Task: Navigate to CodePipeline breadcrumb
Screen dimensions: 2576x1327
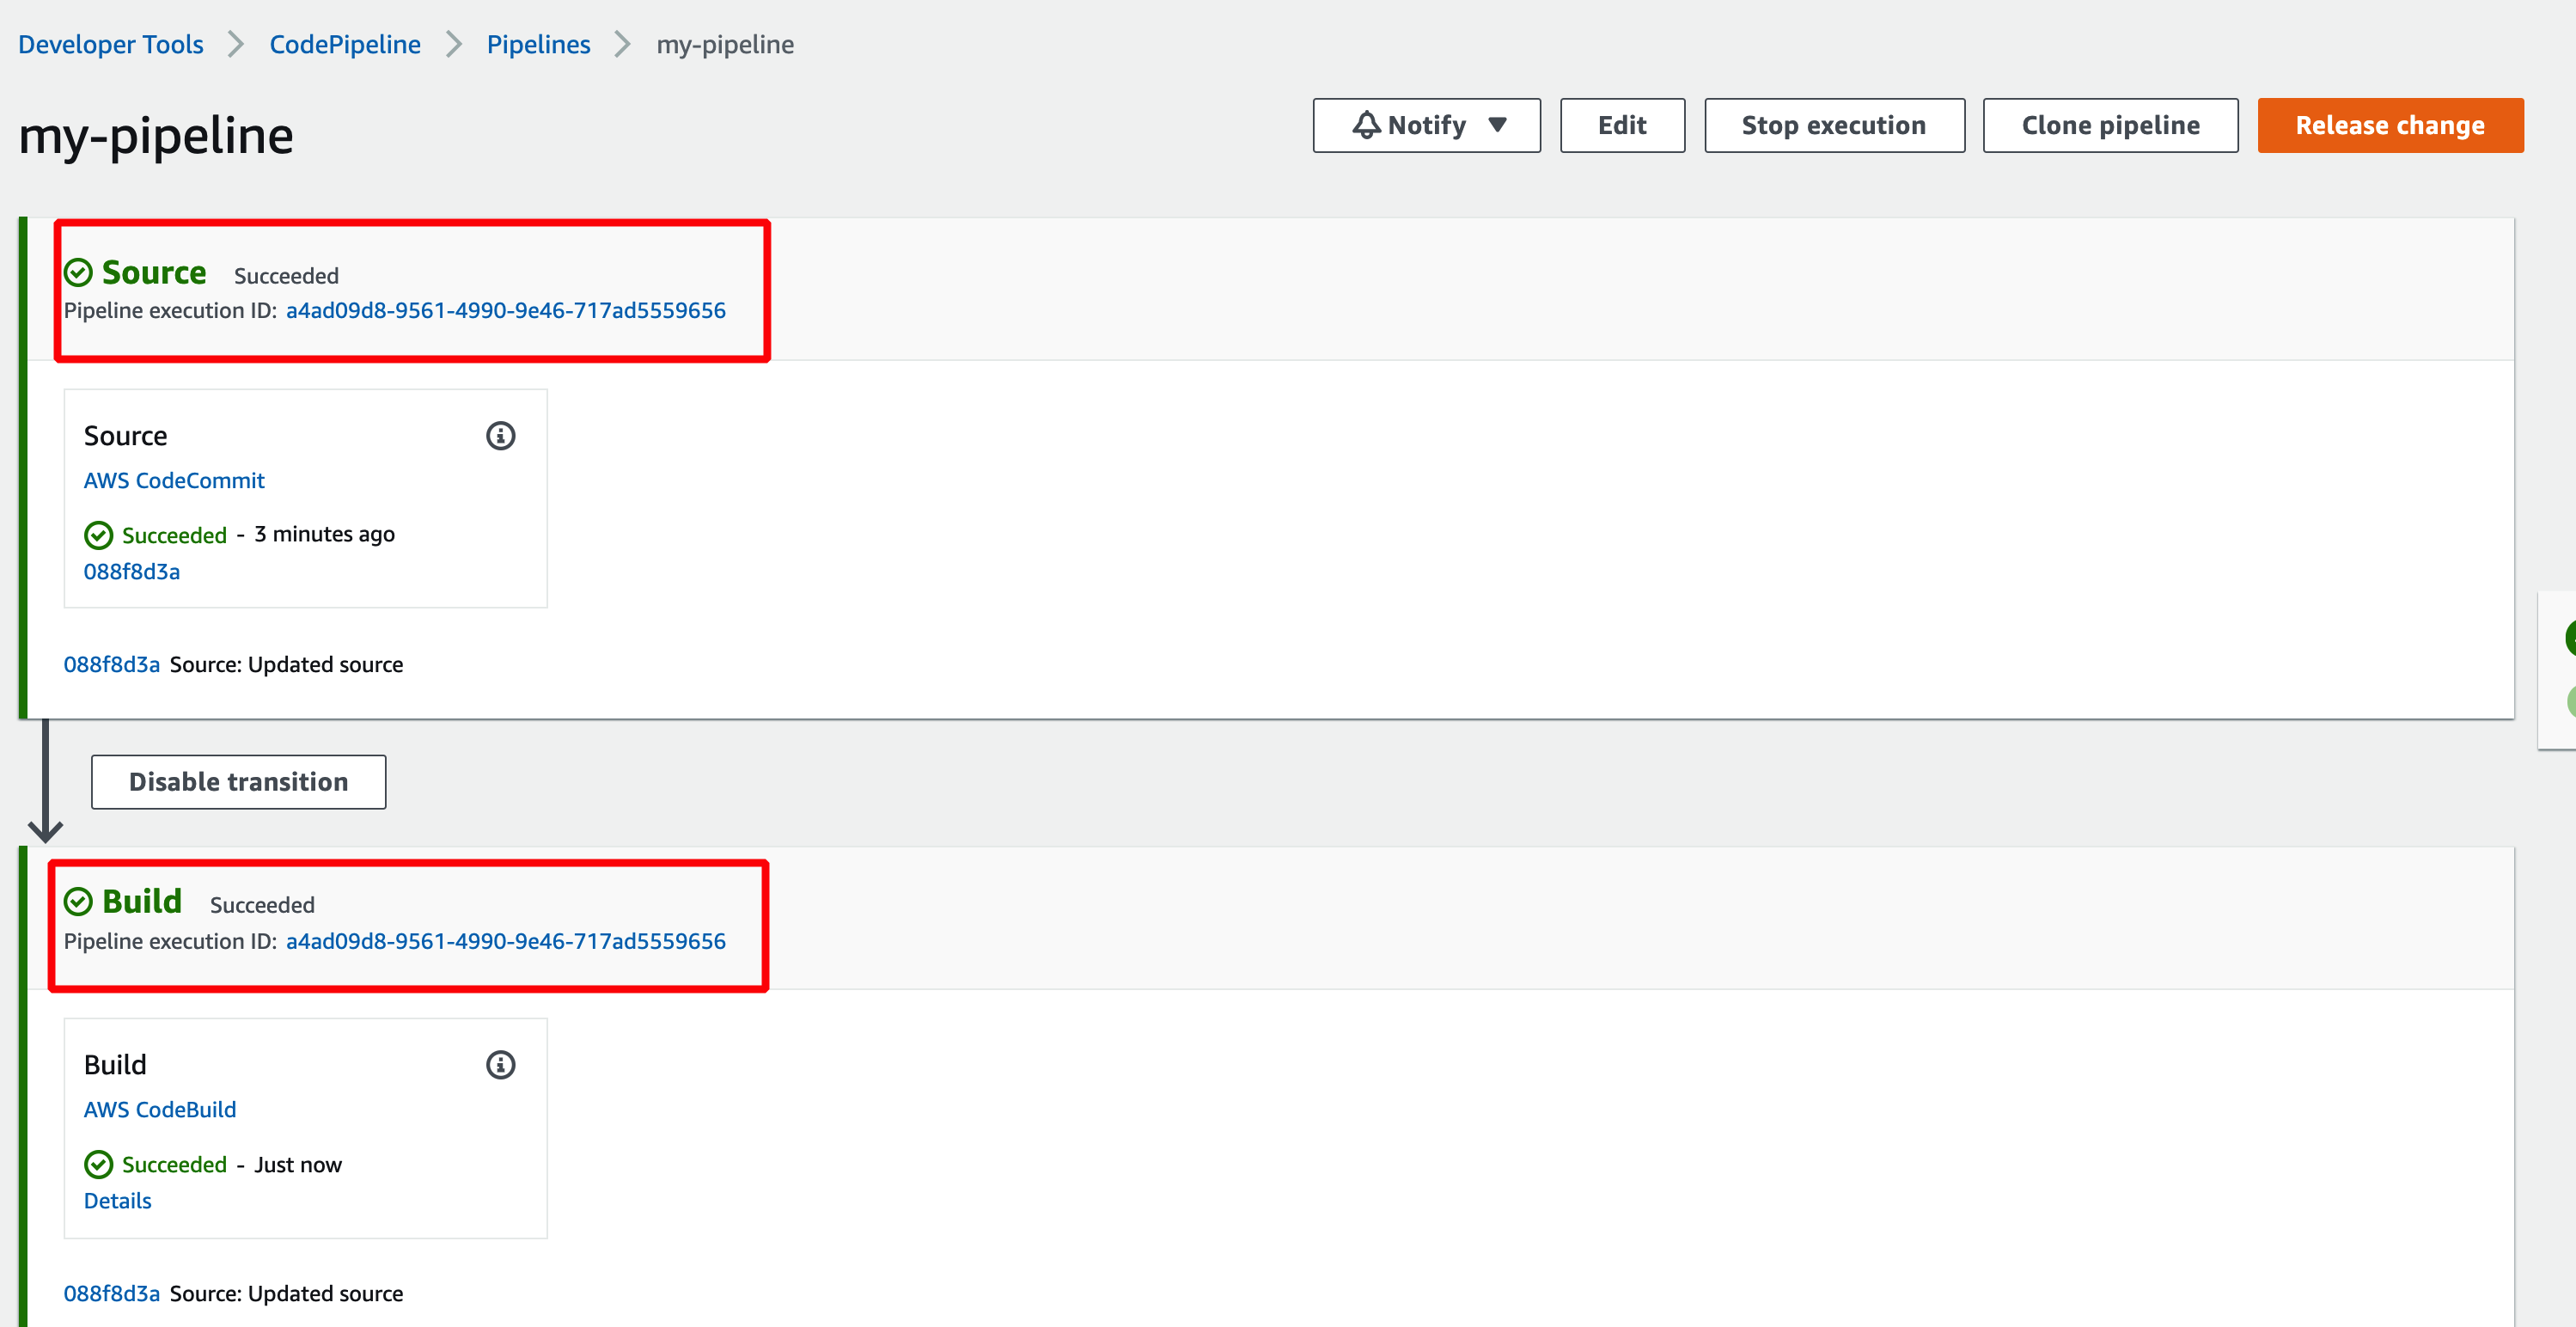Action: coord(345,45)
